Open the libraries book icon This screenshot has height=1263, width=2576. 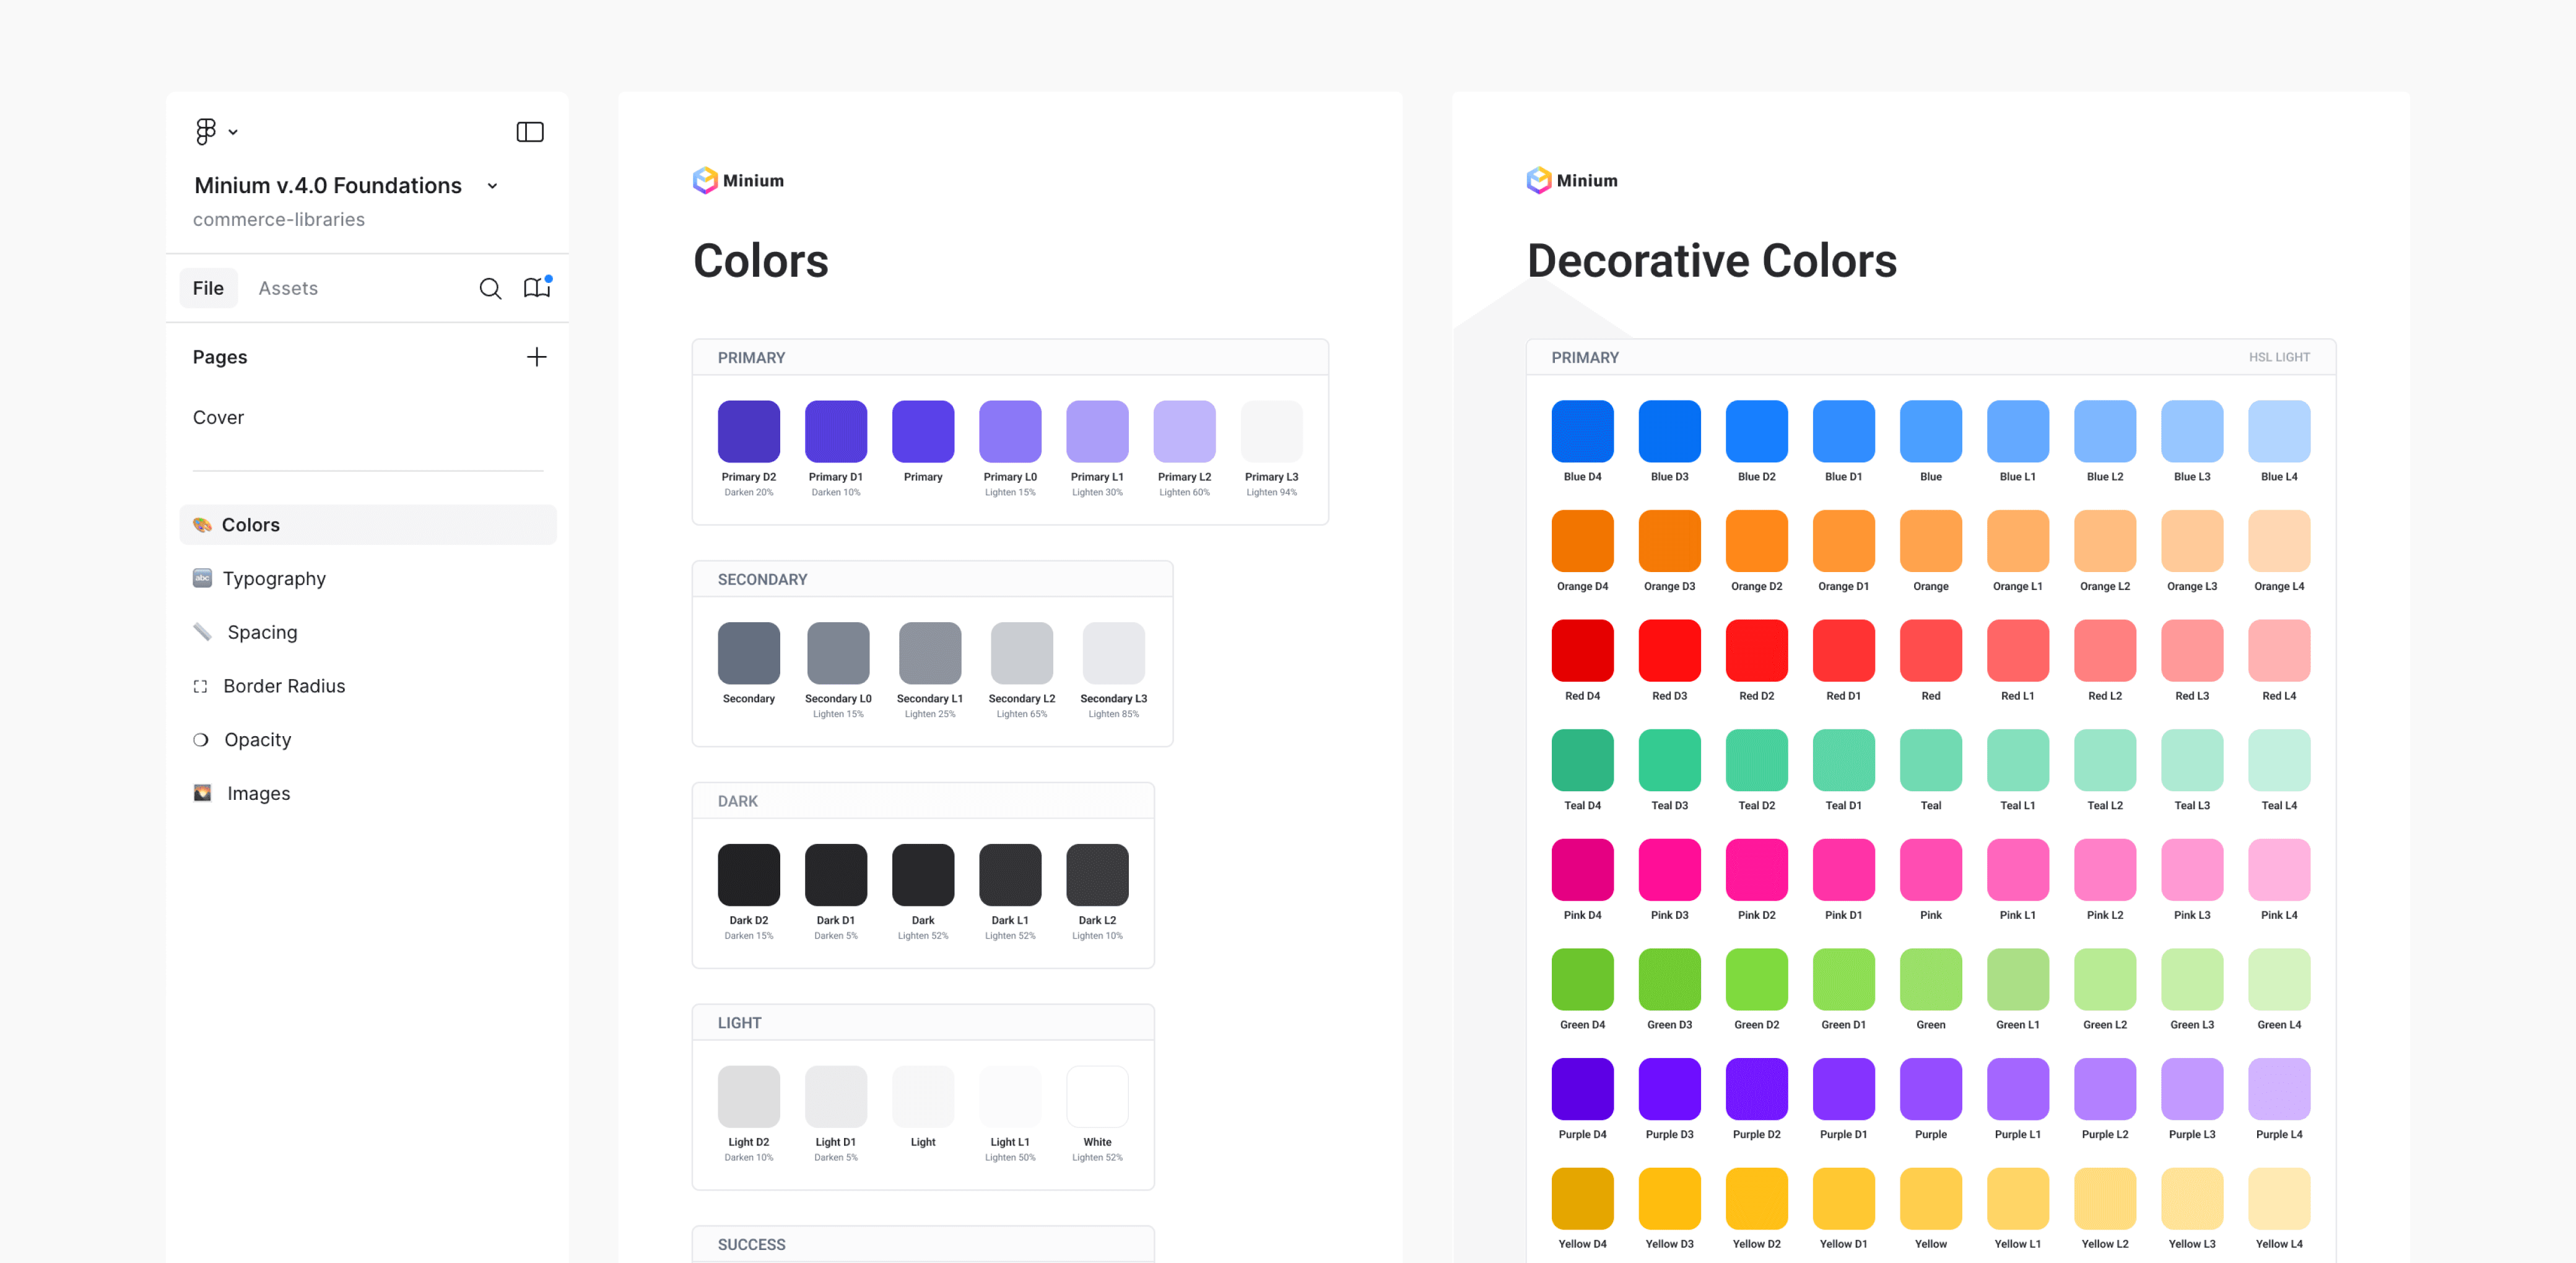point(537,288)
